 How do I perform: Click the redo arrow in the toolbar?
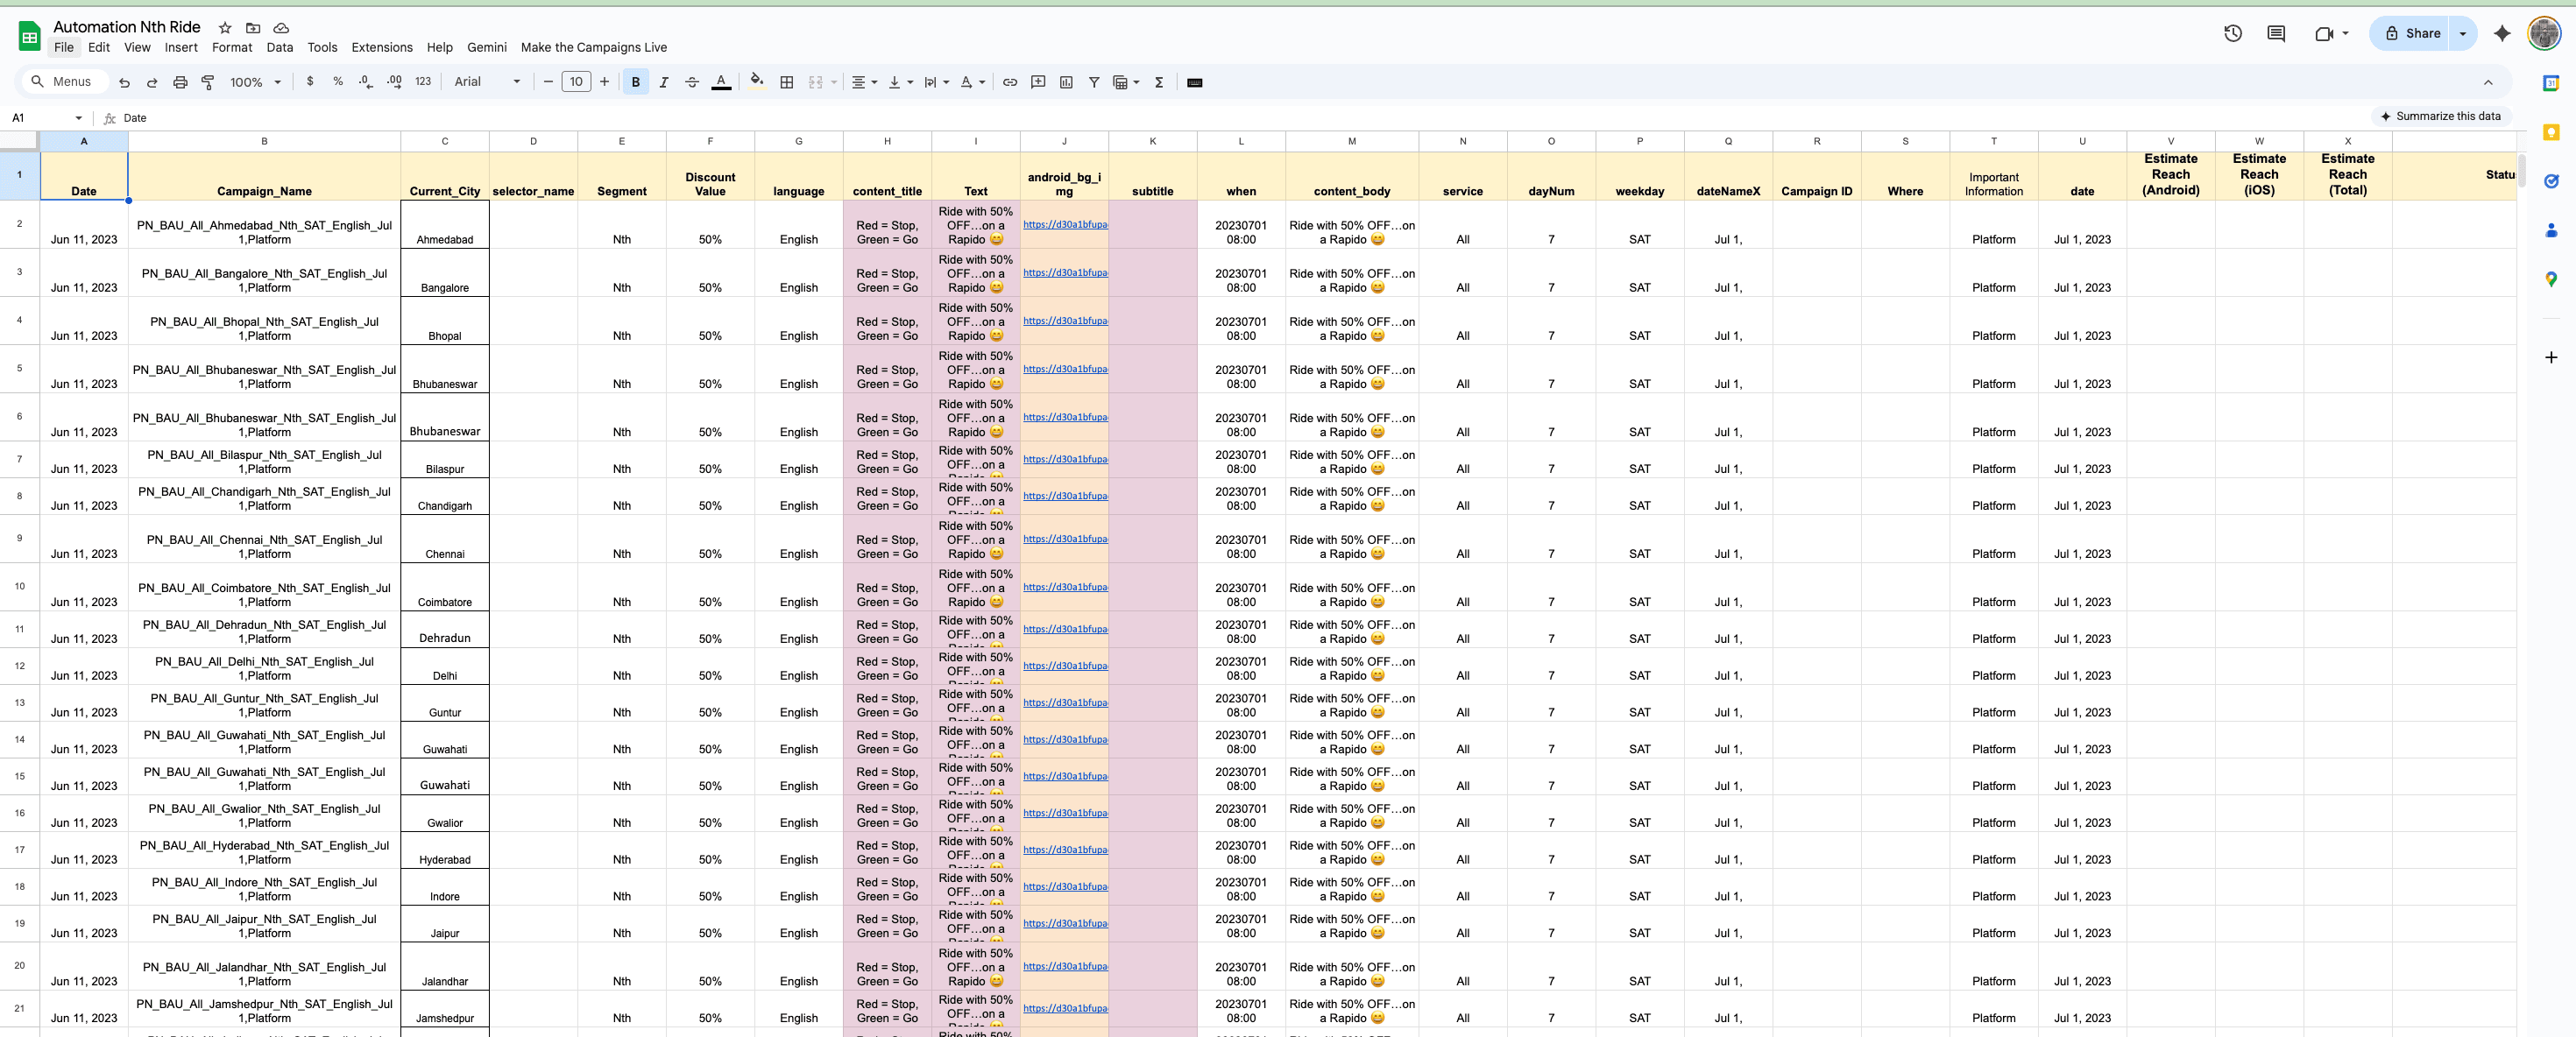(x=152, y=82)
